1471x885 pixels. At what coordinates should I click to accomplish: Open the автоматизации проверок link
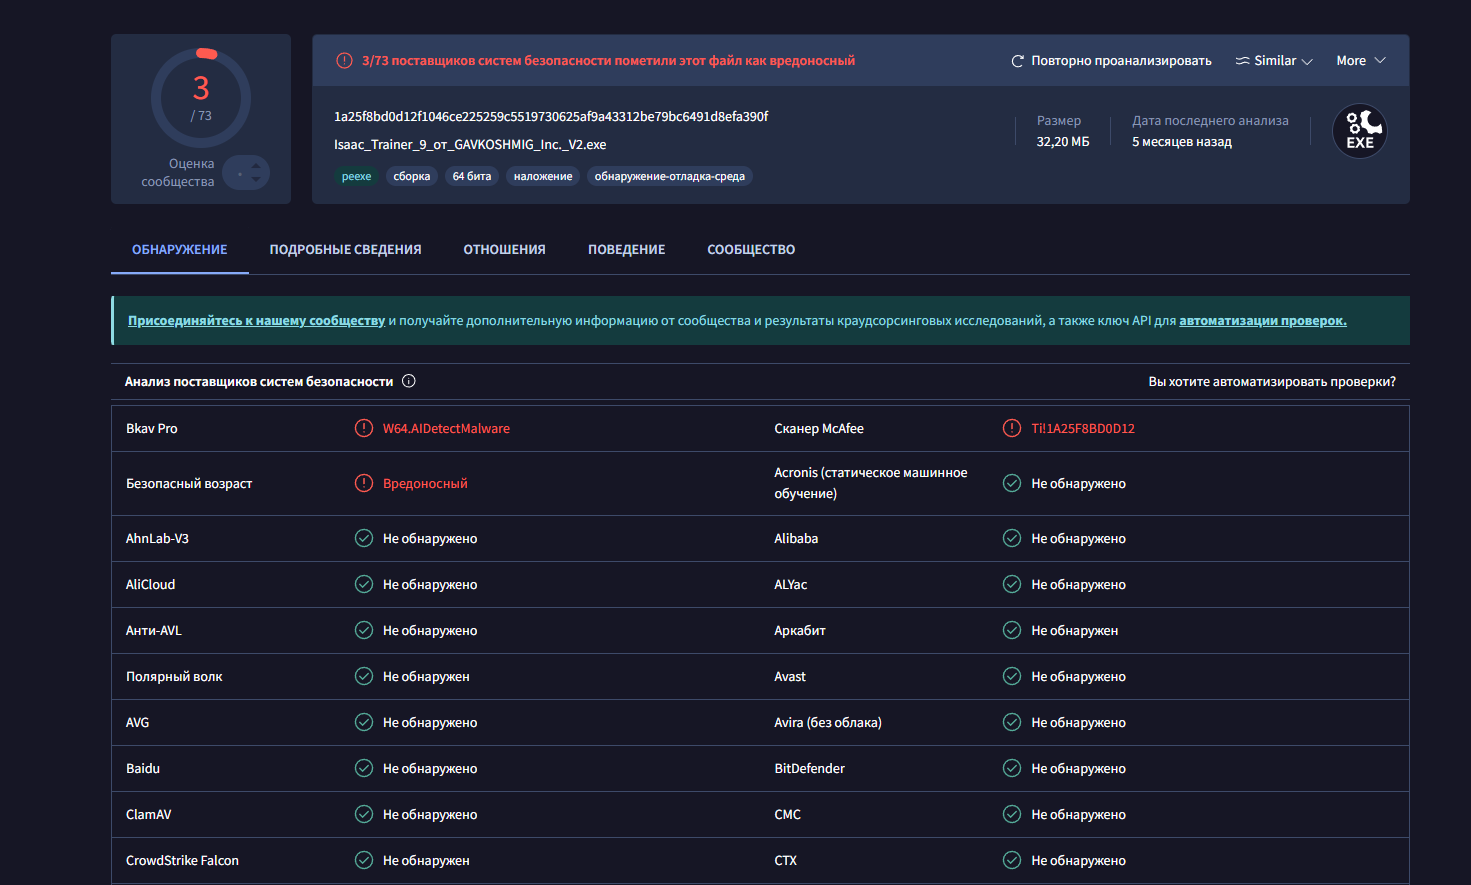pos(1262,321)
